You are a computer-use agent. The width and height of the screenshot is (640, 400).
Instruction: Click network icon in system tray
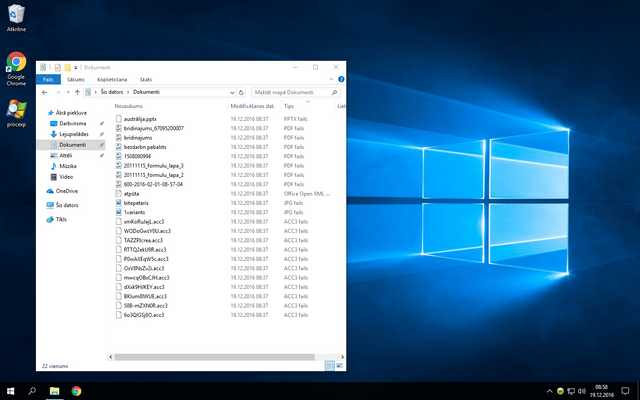(x=571, y=391)
